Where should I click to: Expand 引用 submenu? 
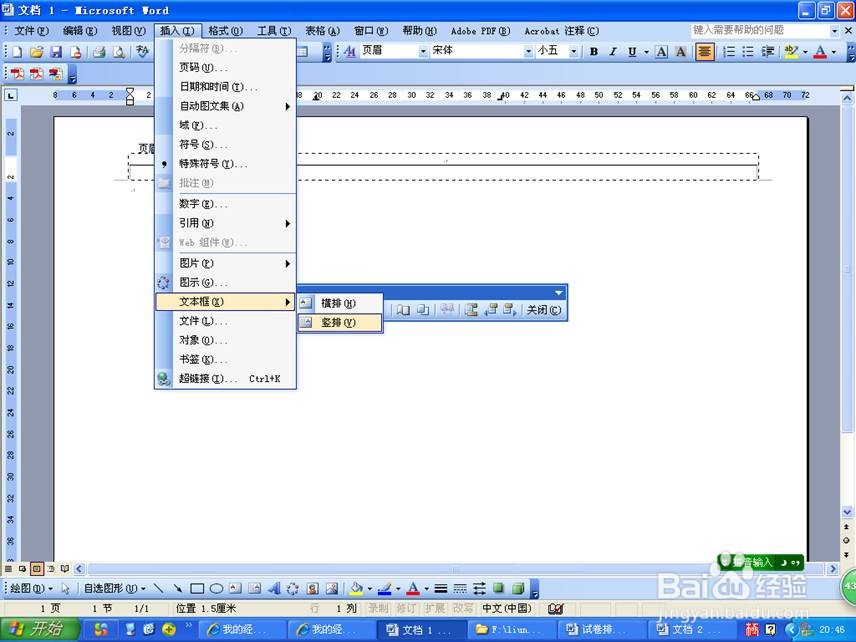(x=225, y=223)
